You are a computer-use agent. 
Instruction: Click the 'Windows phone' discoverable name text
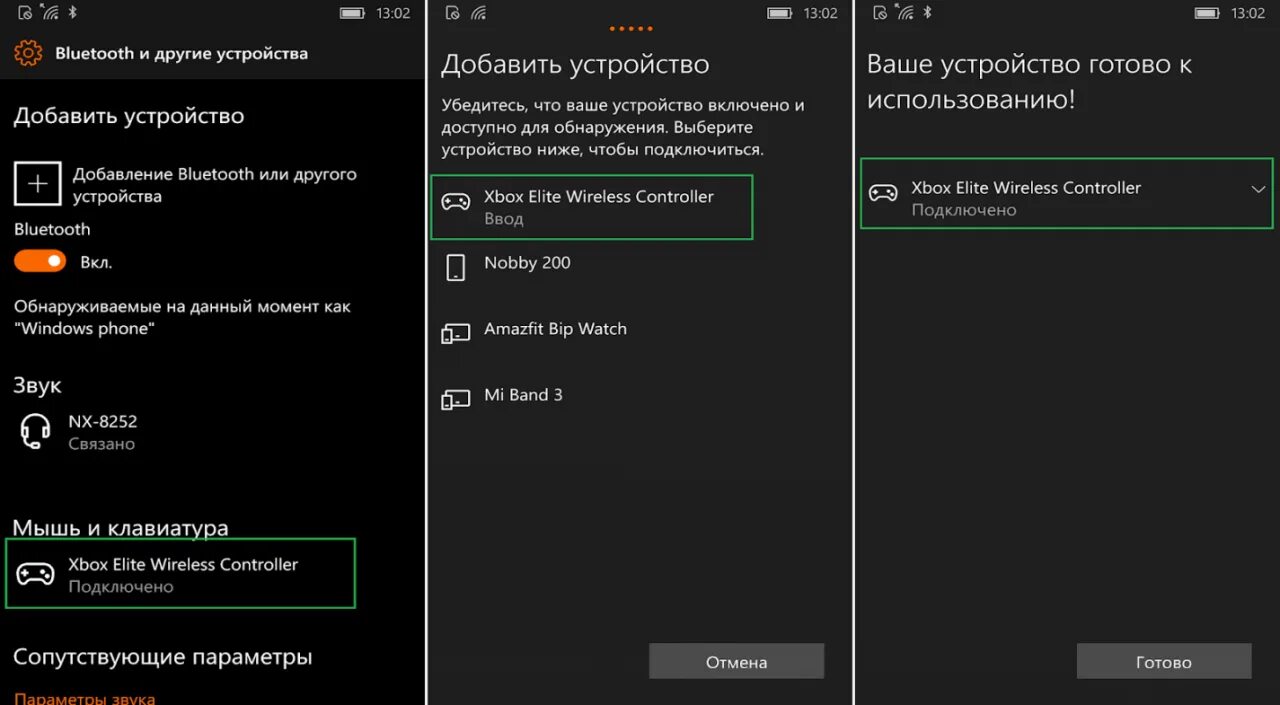85,328
